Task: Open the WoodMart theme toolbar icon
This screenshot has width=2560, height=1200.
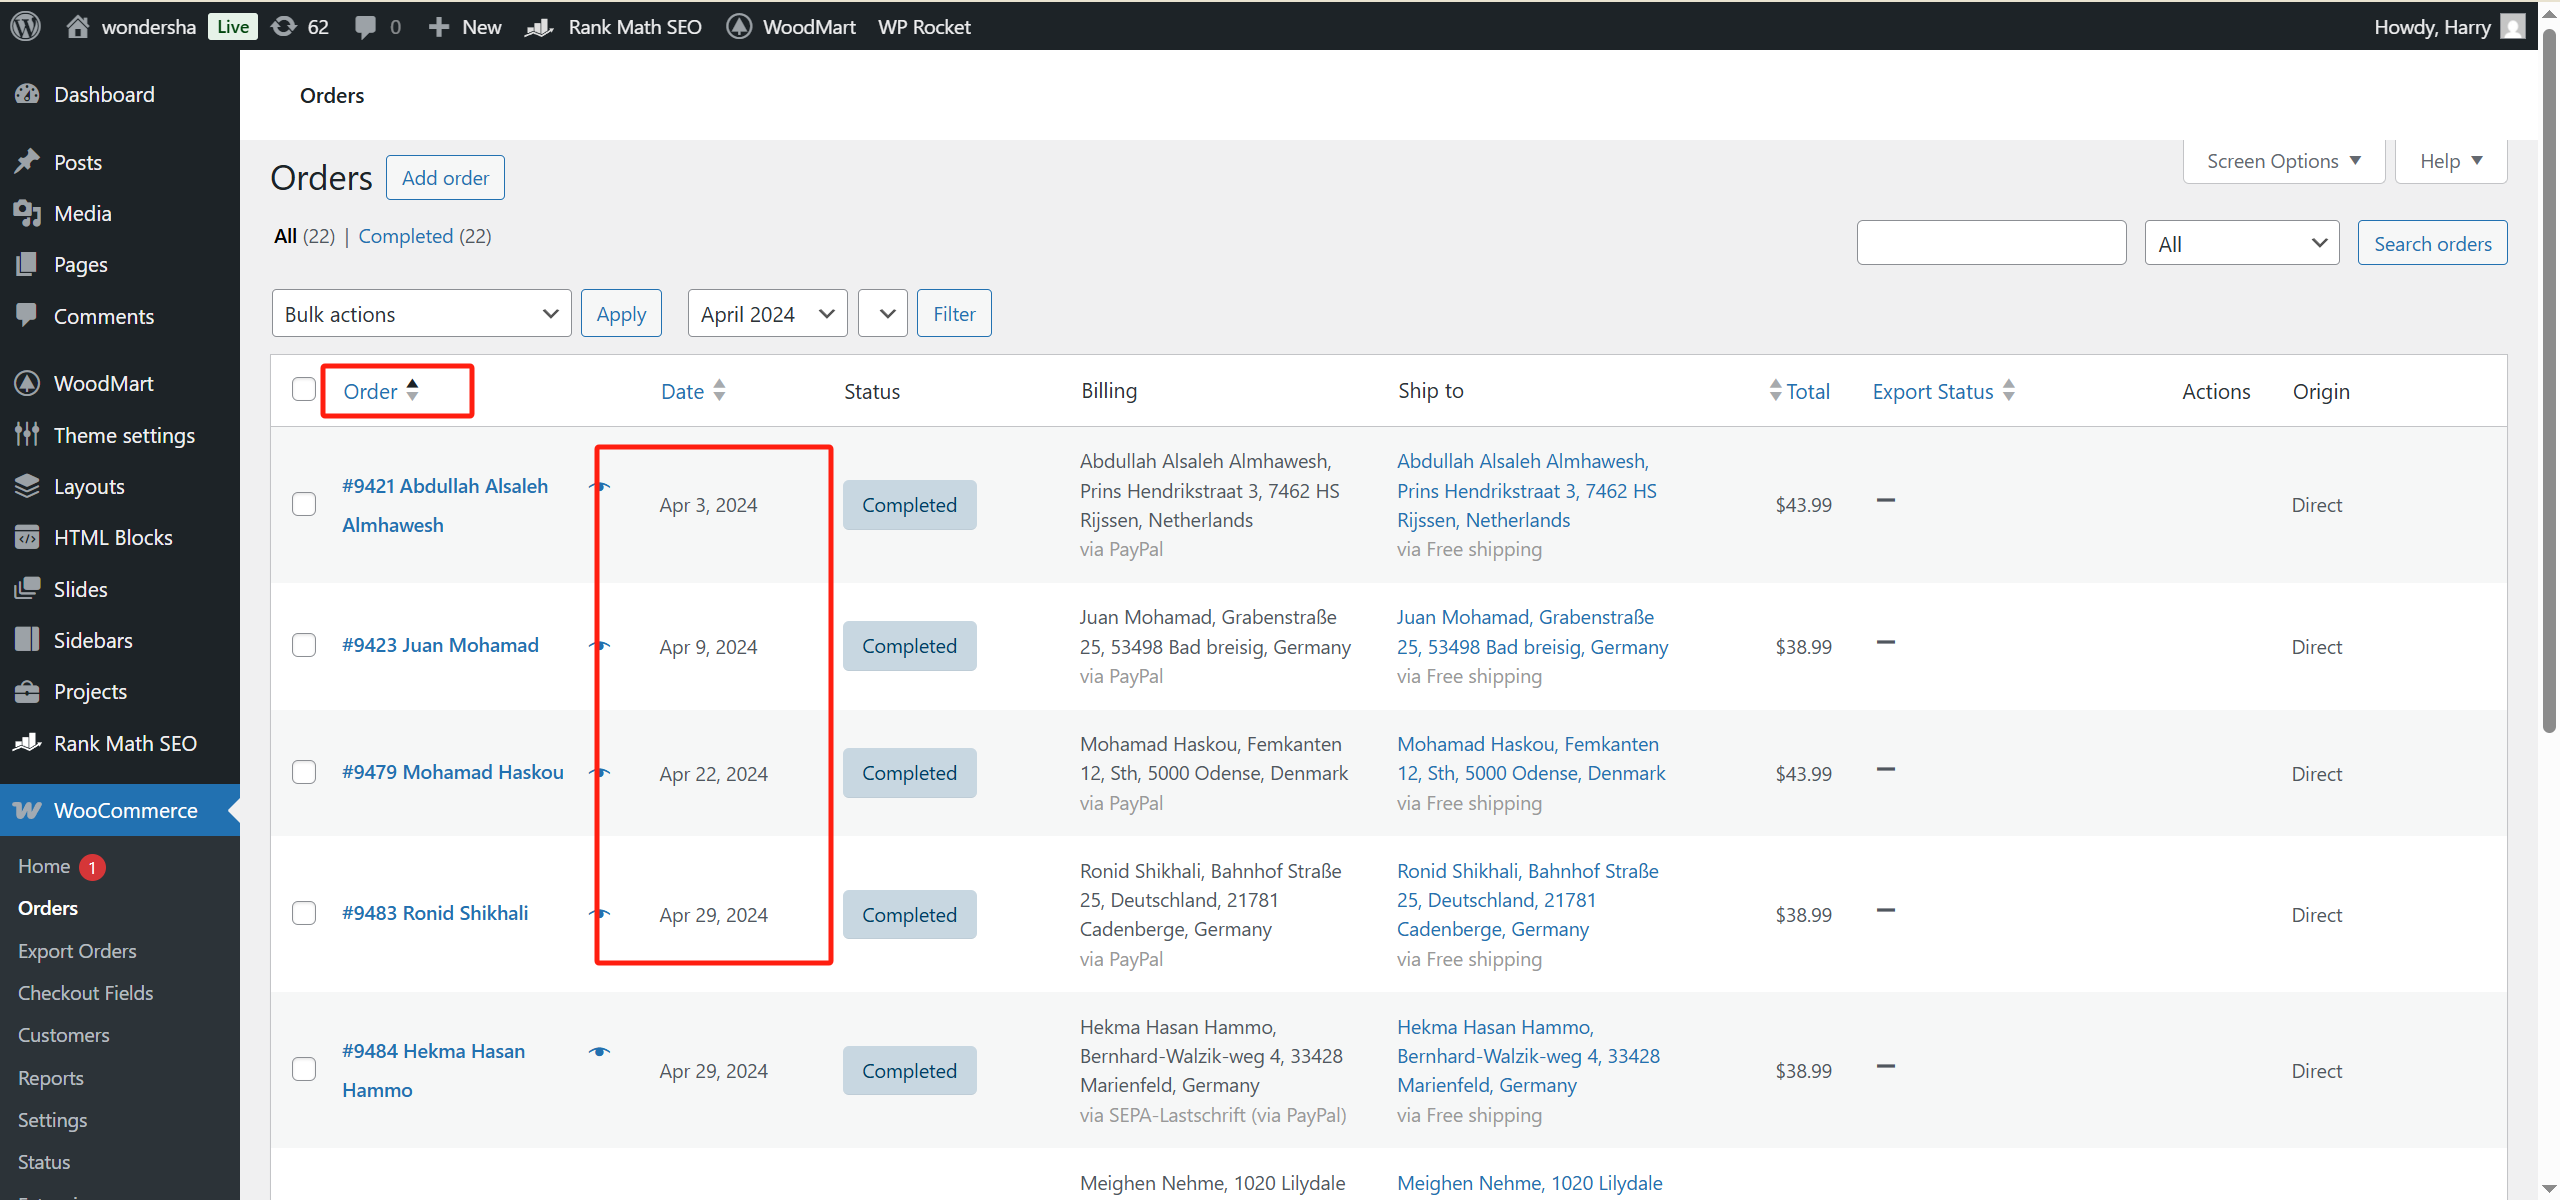Action: [739, 26]
